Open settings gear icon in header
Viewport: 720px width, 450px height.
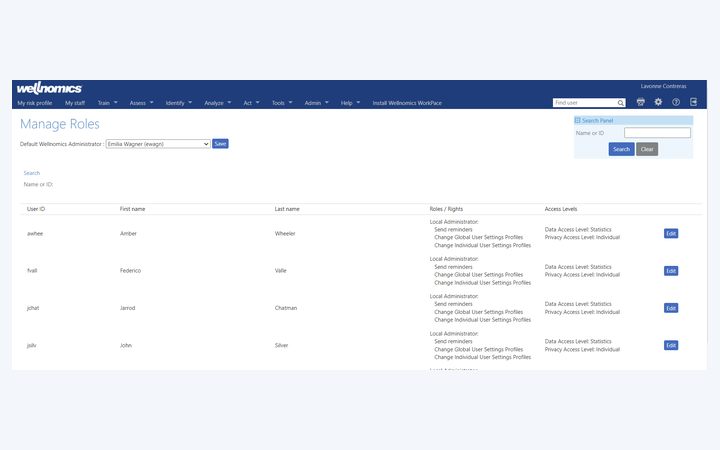point(658,102)
